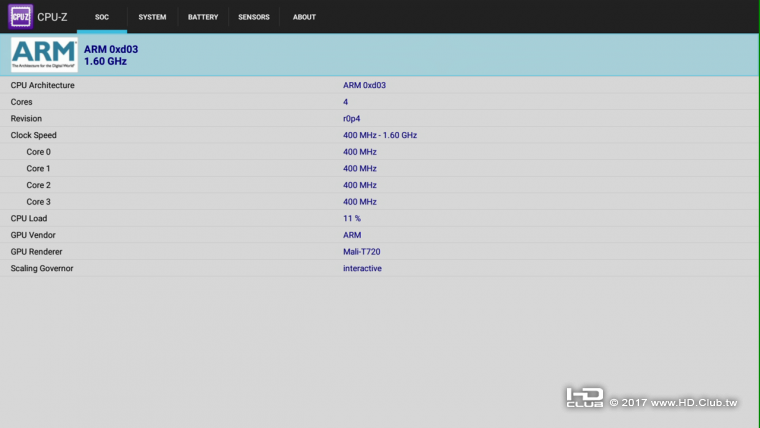This screenshot has width=760, height=428.
Task: Select the ARM 0xd03 header title
Action: coord(111,49)
